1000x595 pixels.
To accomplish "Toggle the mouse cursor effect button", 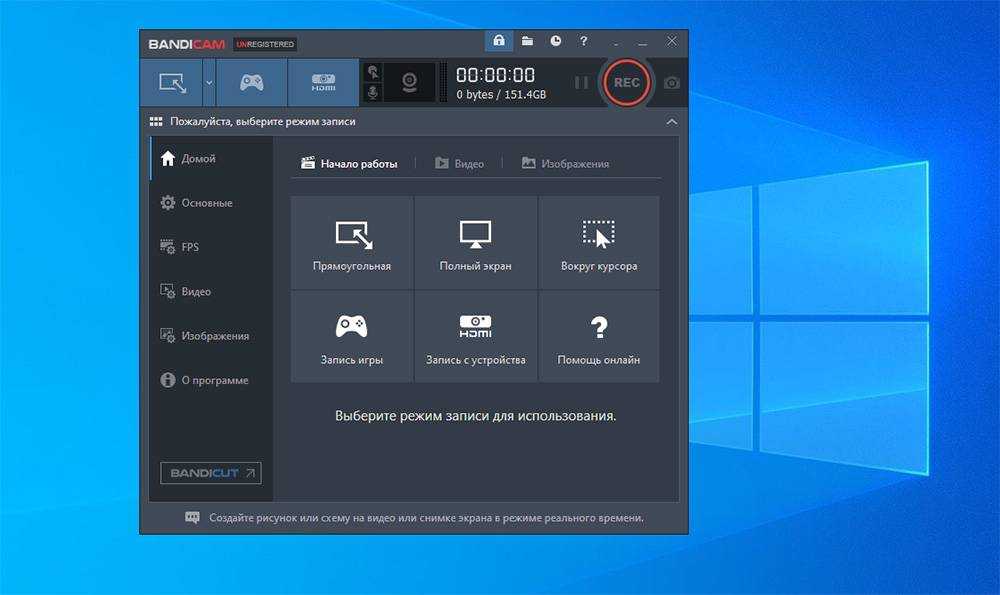I will [373, 72].
